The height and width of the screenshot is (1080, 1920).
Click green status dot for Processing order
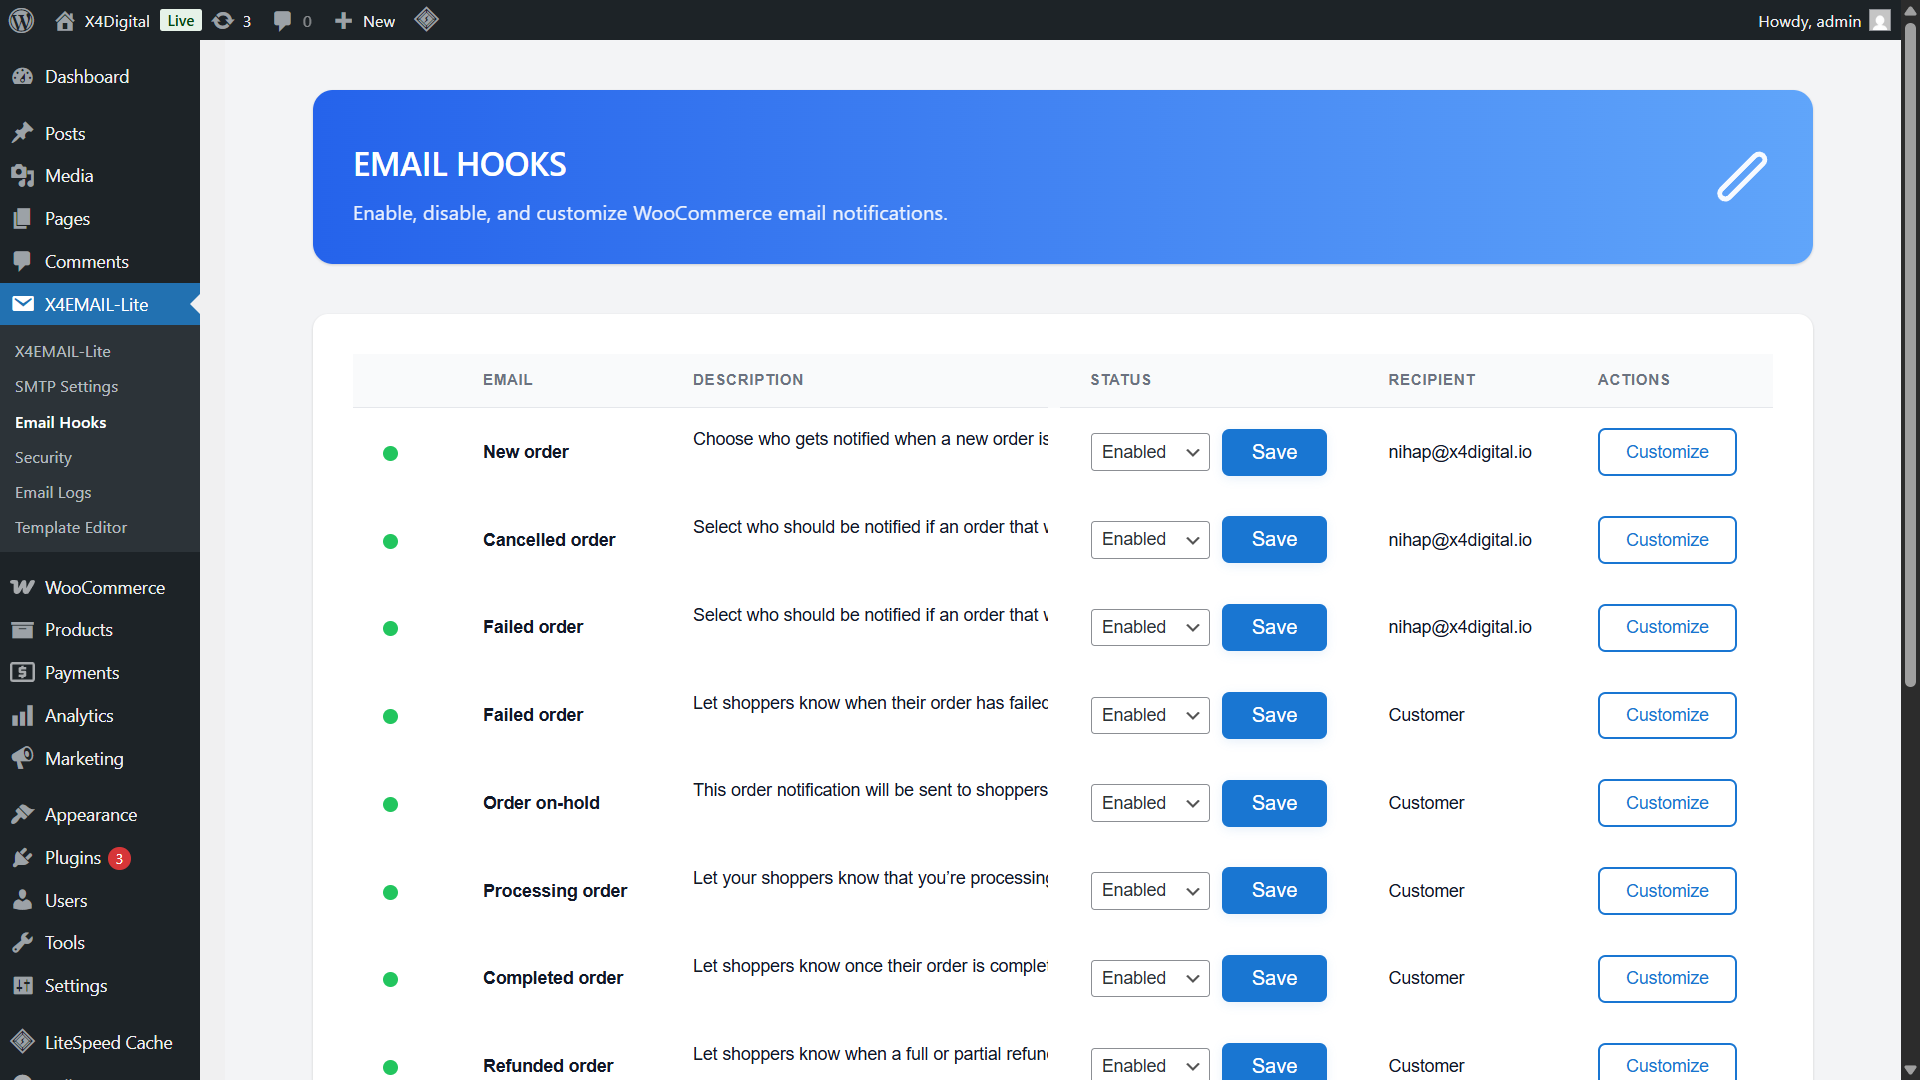[391, 893]
